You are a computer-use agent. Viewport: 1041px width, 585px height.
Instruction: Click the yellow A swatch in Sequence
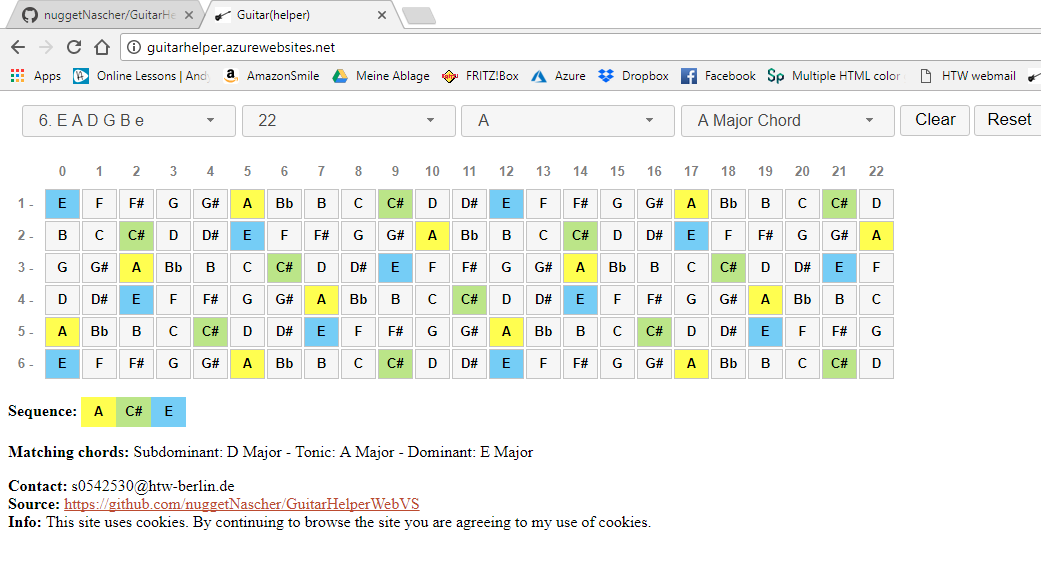(98, 412)
